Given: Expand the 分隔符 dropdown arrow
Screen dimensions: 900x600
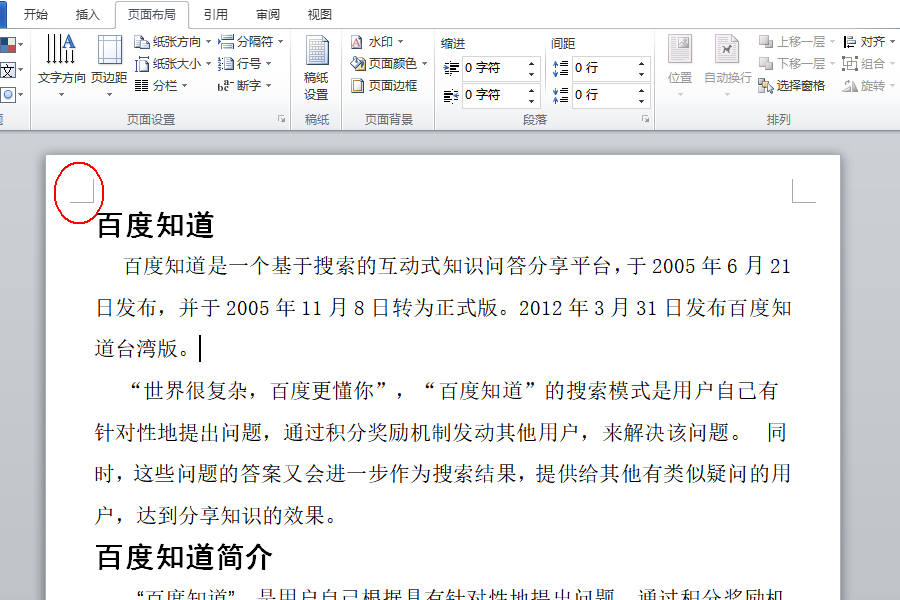Looking at the screenshot, I should click(281, 42).
